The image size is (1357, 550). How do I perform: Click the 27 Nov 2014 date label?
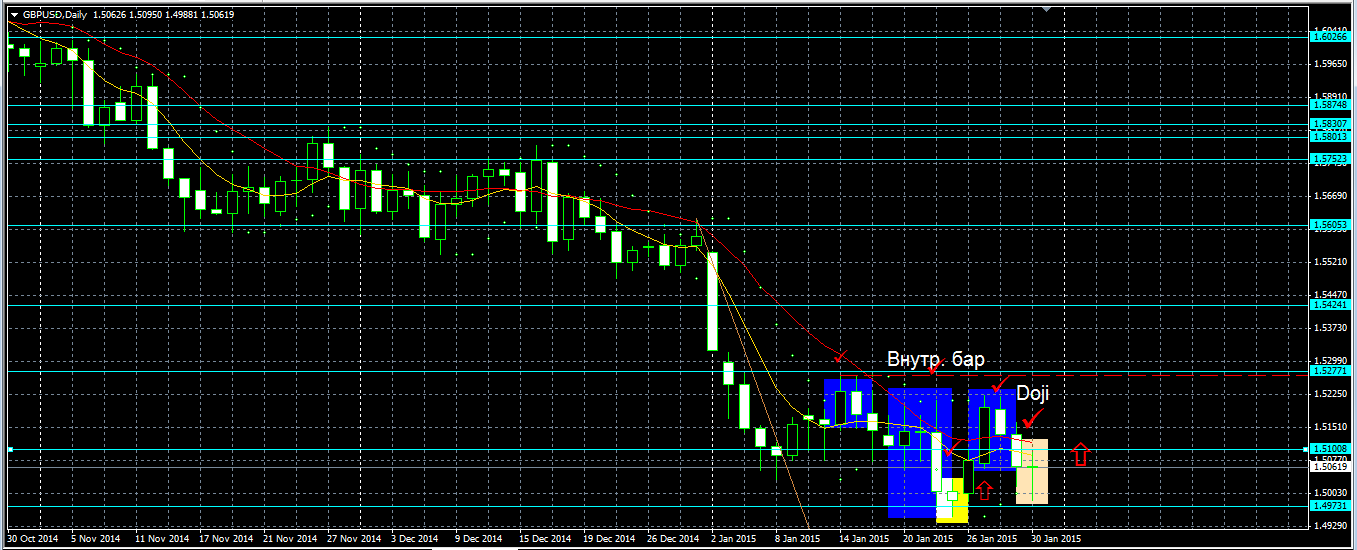click(x=356, y=538)
